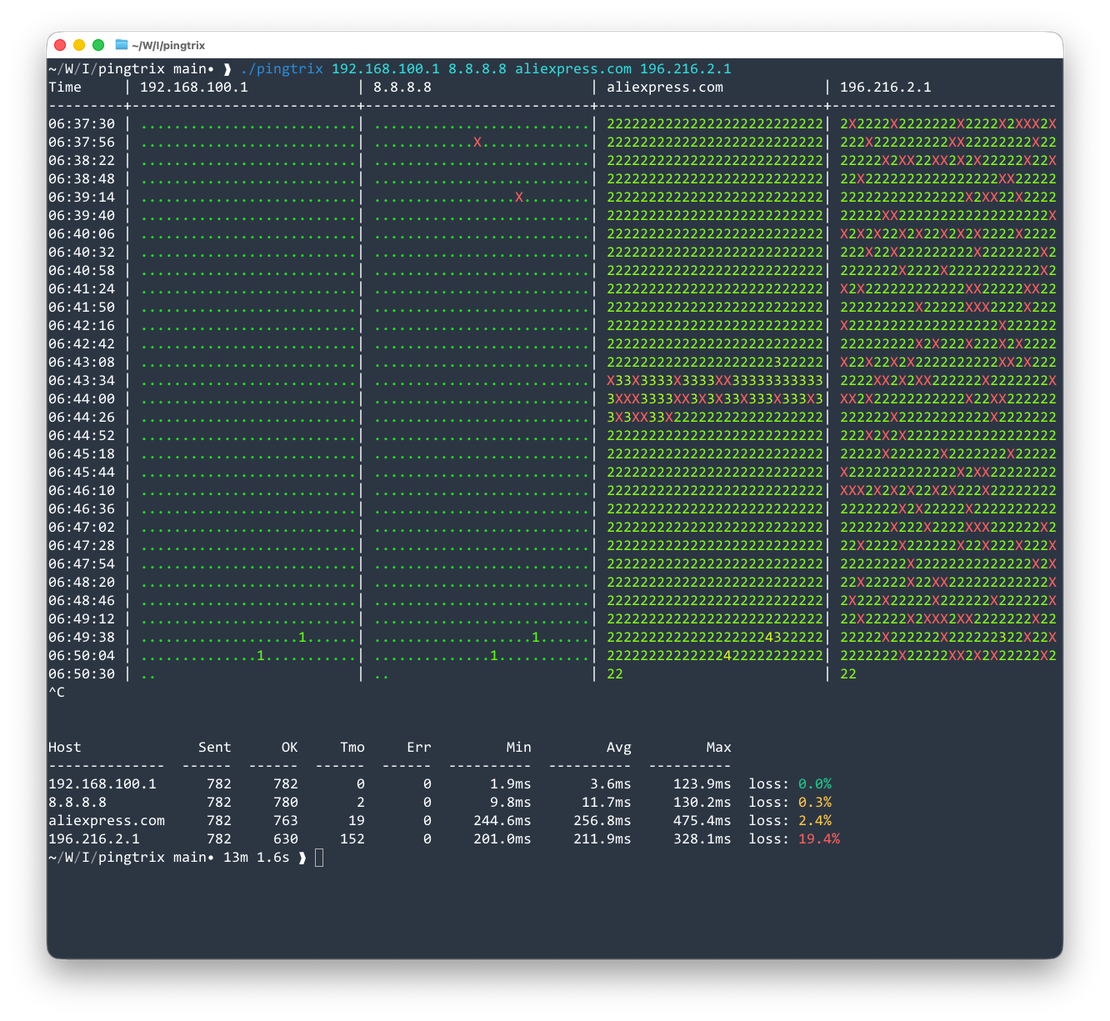This screenshot has height=1021, width=1110.
Task: Select the 06:50:30 timestamp
Action: (x=81, y=674)
